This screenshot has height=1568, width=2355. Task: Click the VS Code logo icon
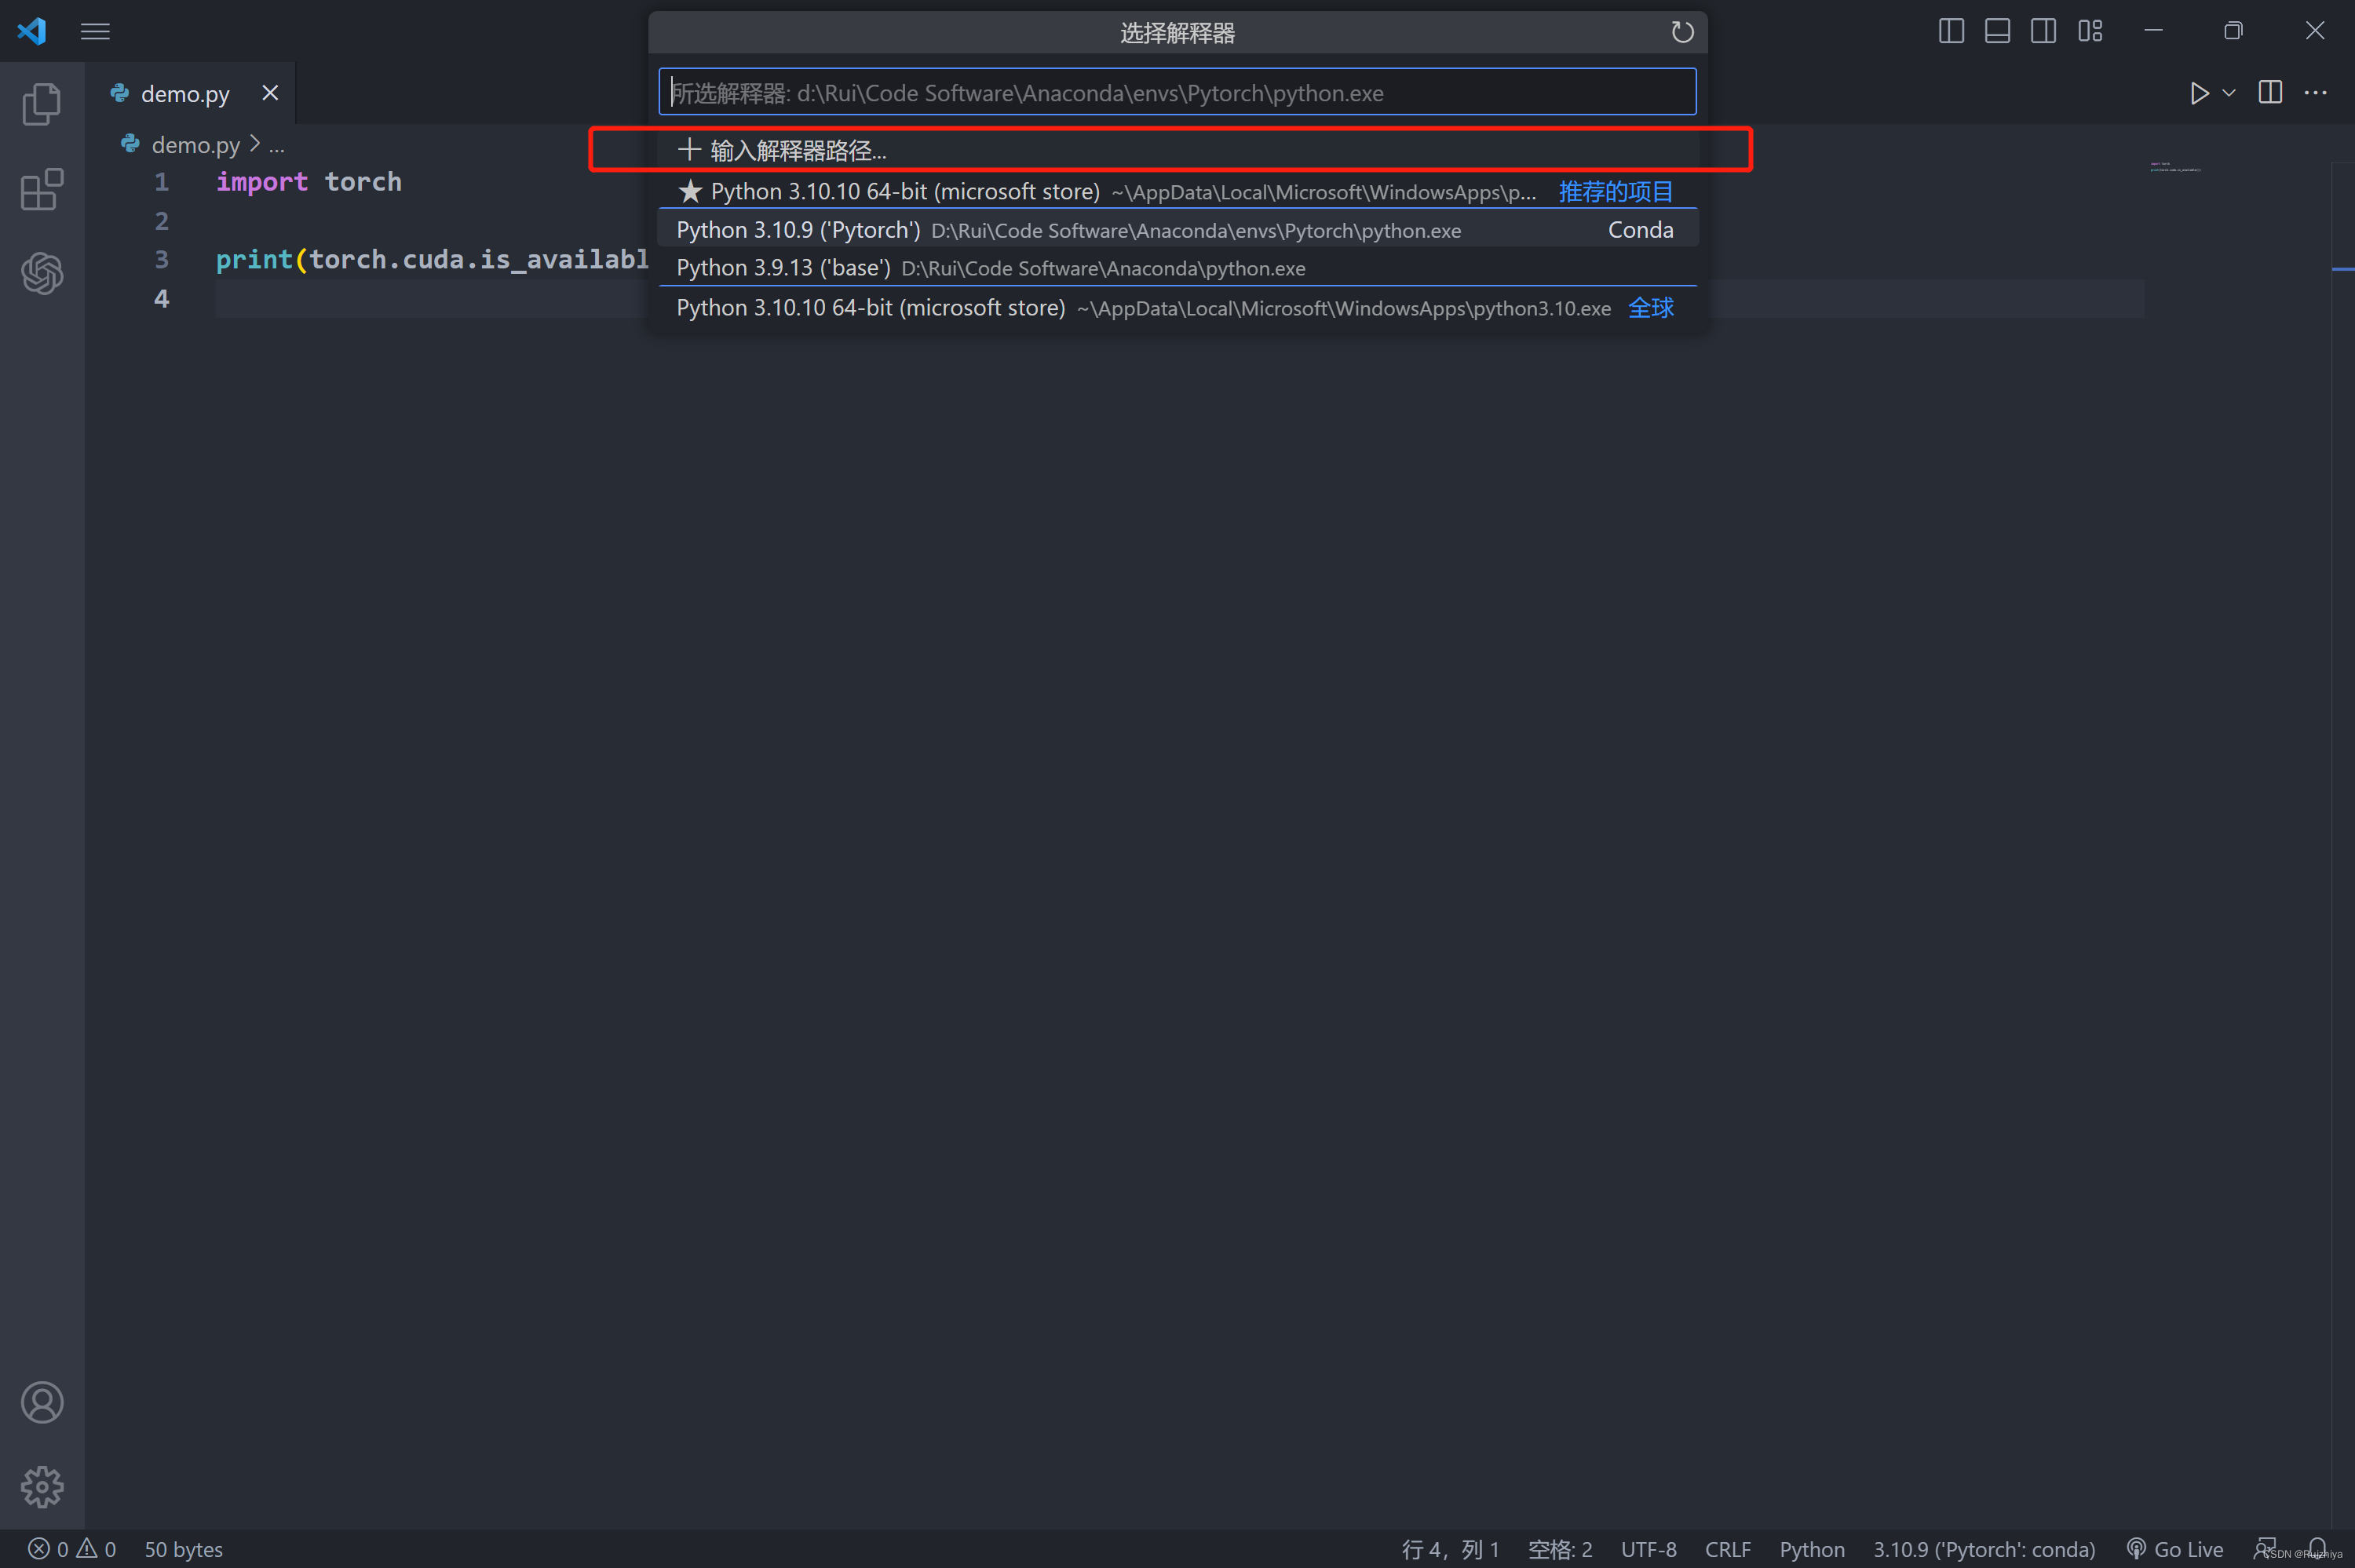[32, 31]
